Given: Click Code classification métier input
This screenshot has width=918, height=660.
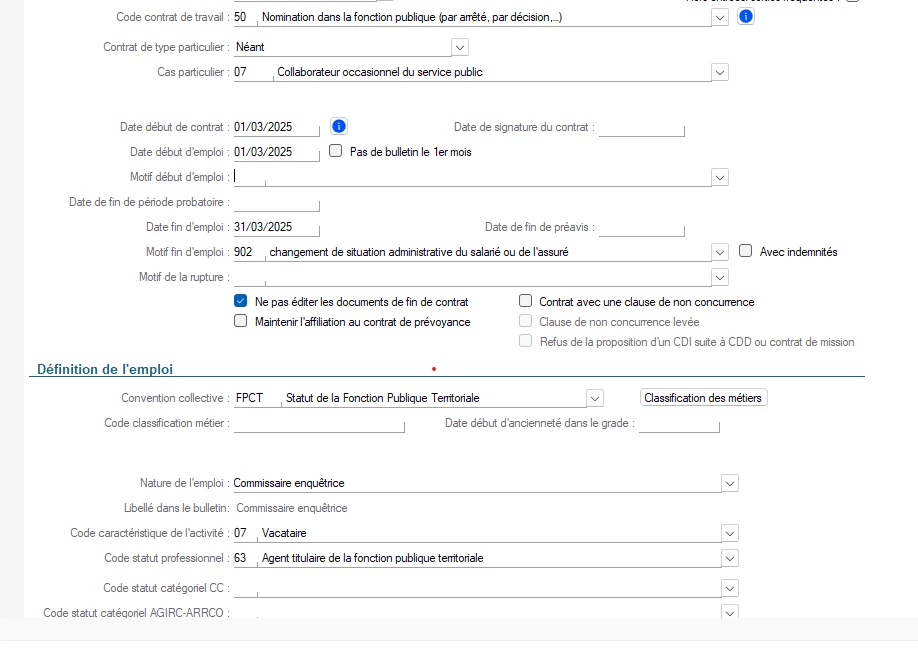Looking at the screenshot, I should (319, 423).
